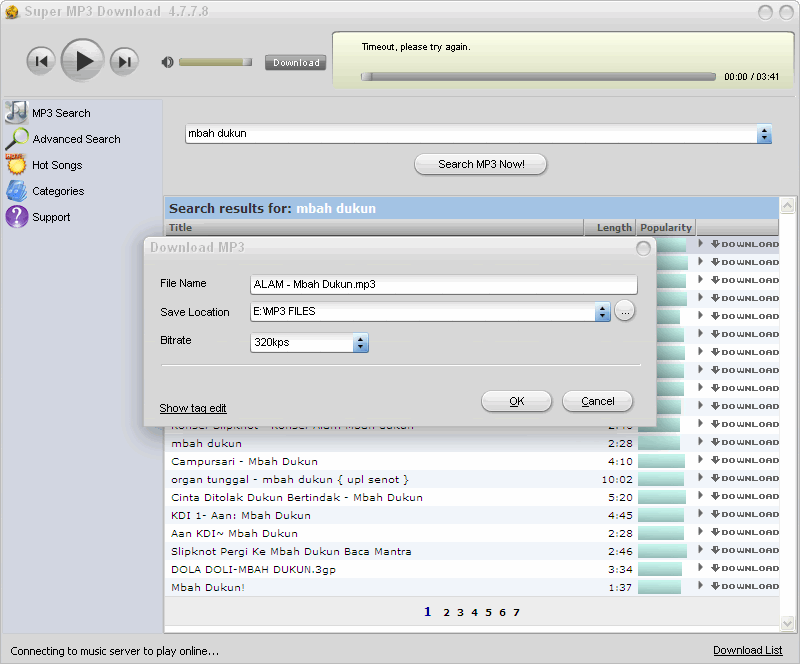Sort results by the Popularity column

coord(665,227)
